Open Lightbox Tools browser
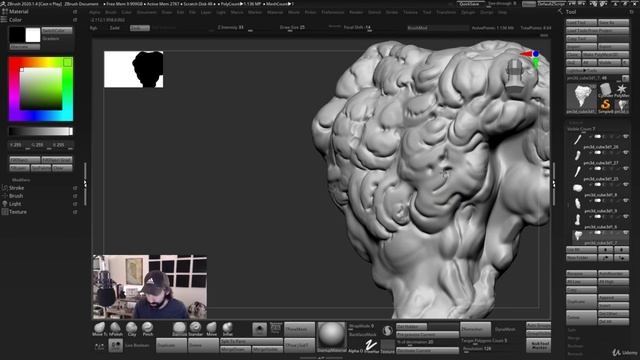The image size is (640, 360). 597,70
